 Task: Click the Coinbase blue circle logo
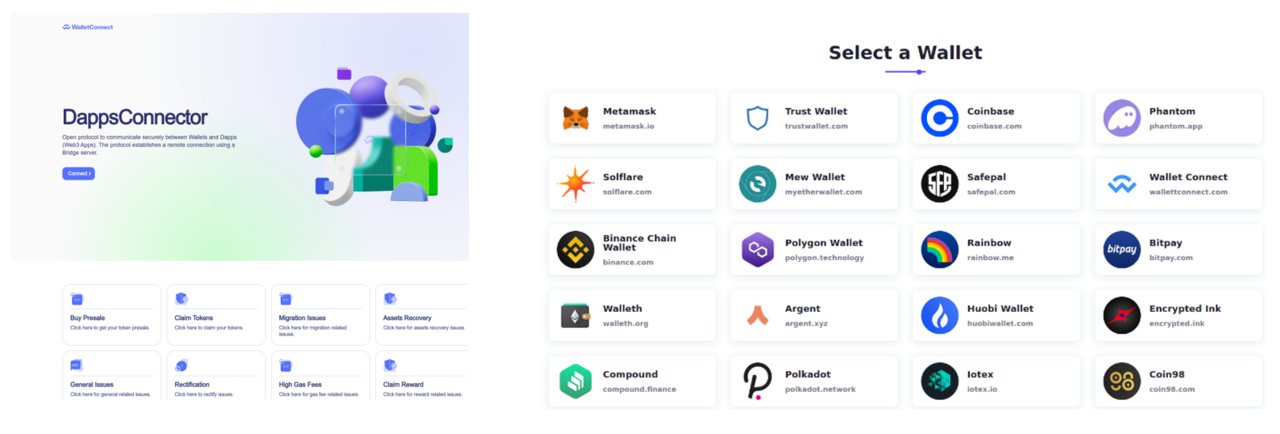tap(940, 118)
